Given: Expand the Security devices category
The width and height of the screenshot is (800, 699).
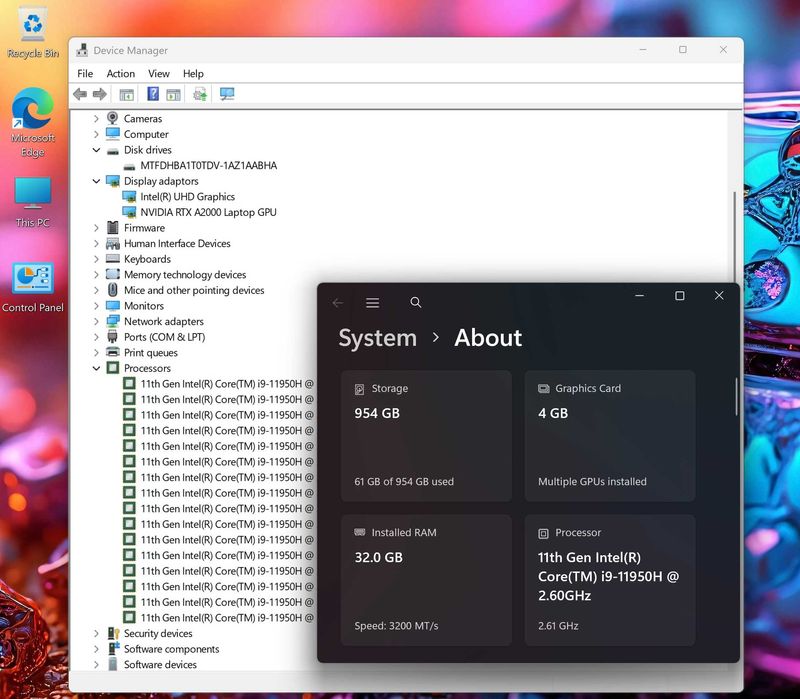Looking at the screenshot, I should click(96, 633).
